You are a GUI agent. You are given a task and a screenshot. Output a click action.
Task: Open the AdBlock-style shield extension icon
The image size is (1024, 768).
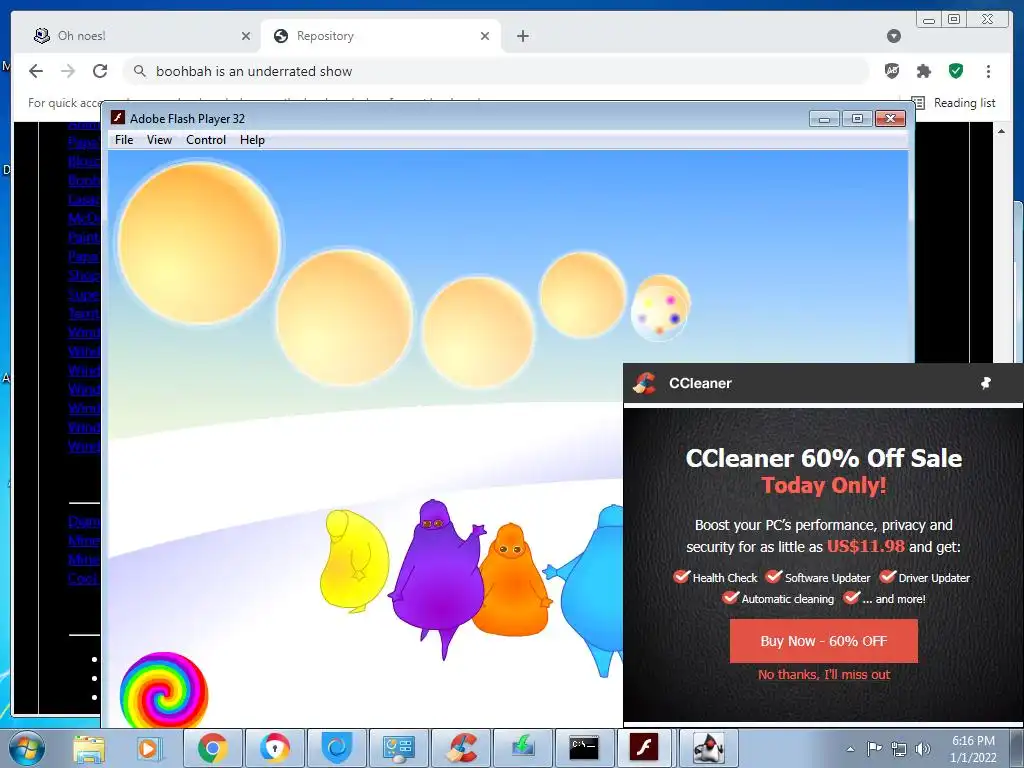892,71
